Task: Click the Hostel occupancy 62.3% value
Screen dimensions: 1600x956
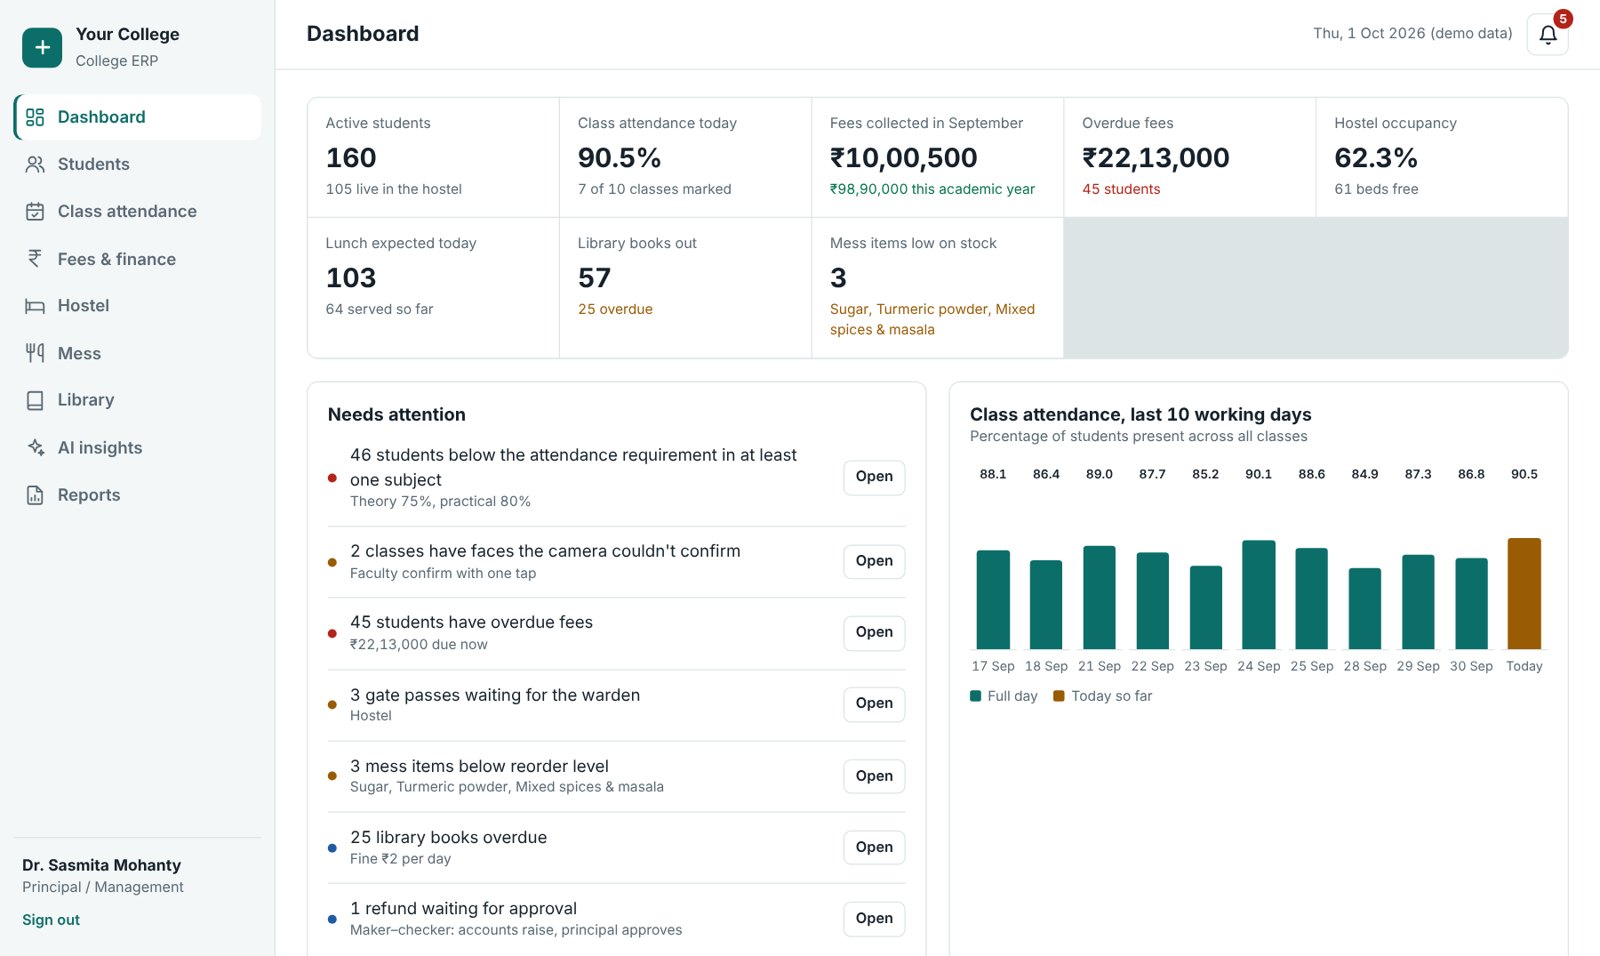Action: pos(1376,158)
